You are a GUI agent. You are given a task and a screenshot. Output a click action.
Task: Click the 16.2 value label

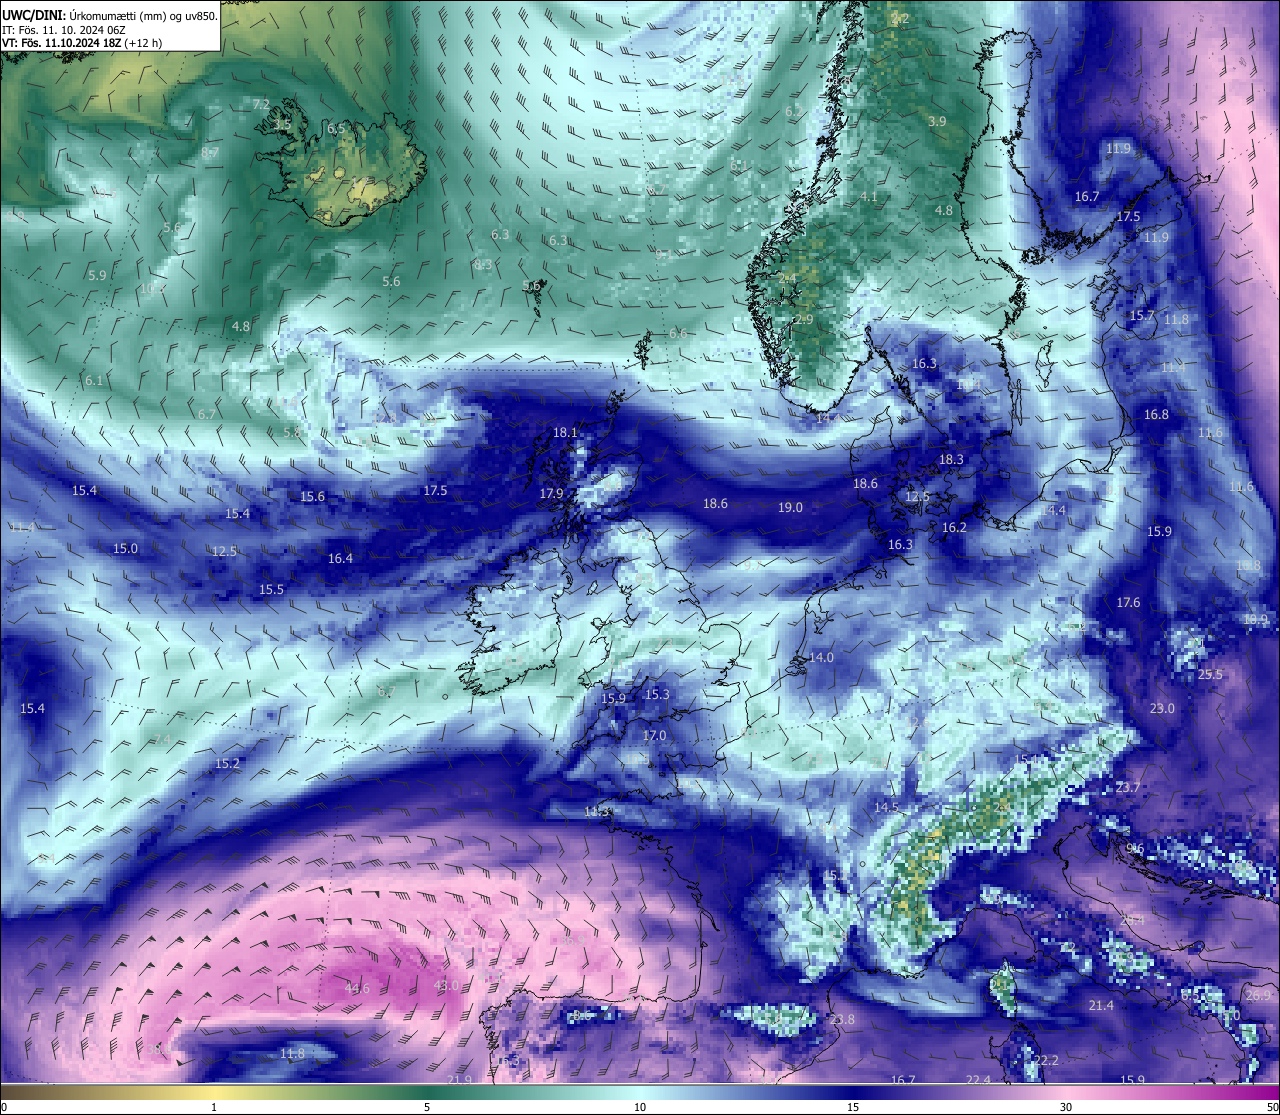click(954, 527)
